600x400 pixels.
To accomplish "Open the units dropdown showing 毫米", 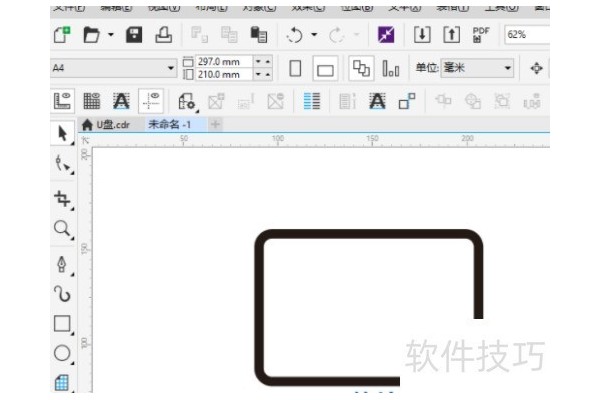I will tap(477, 68).
